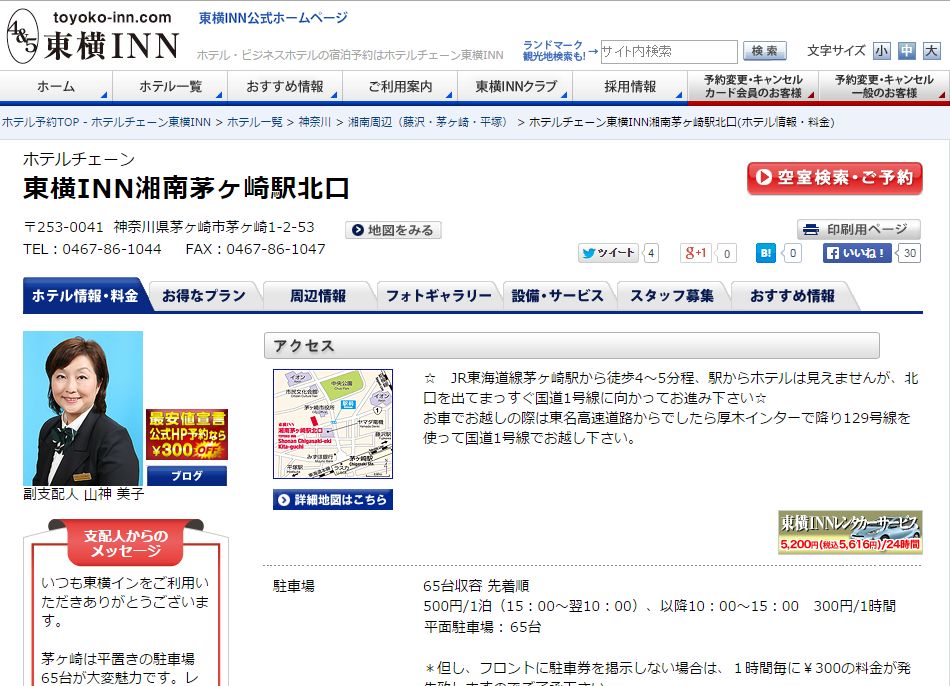Click the hotel title 東横INN湘南茅ヶ崎駅北口
This screenshot has width=950, height=686.
tap(186, 188)
